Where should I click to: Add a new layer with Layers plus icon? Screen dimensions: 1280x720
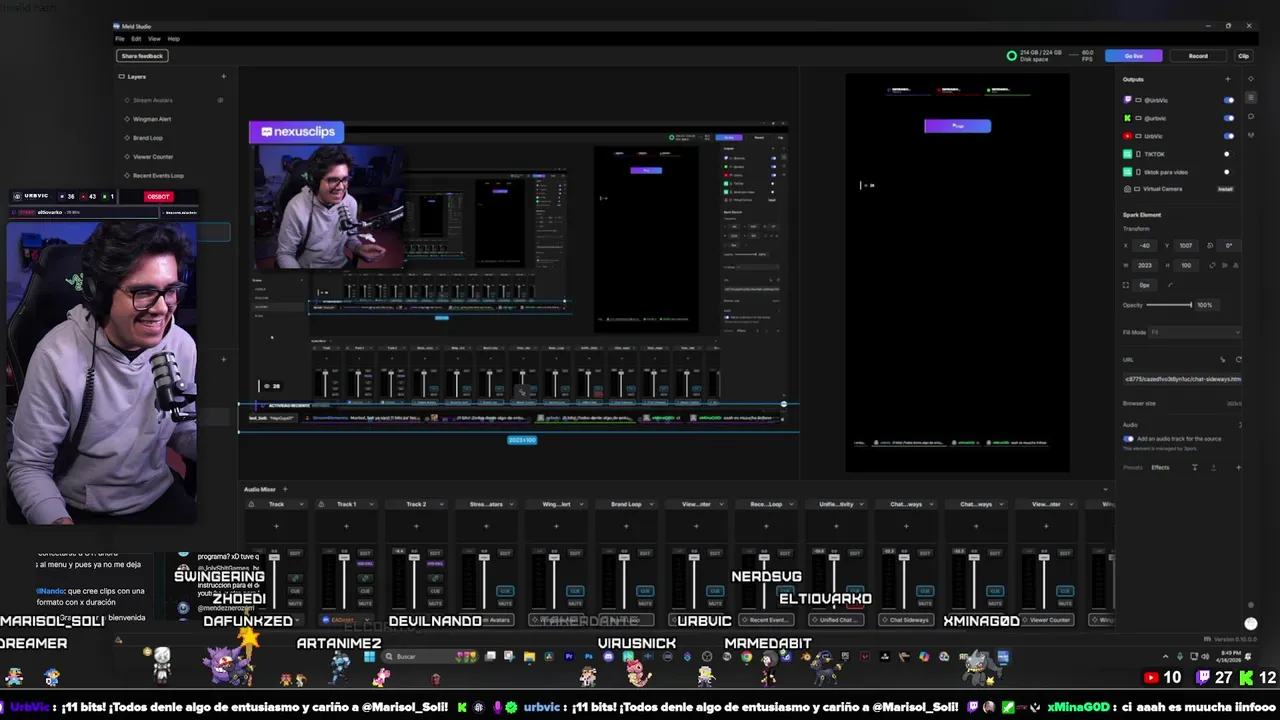223,76
